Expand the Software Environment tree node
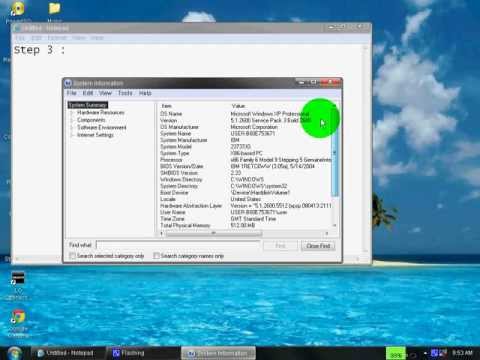480x360 pixels. [x=72, y=127]
